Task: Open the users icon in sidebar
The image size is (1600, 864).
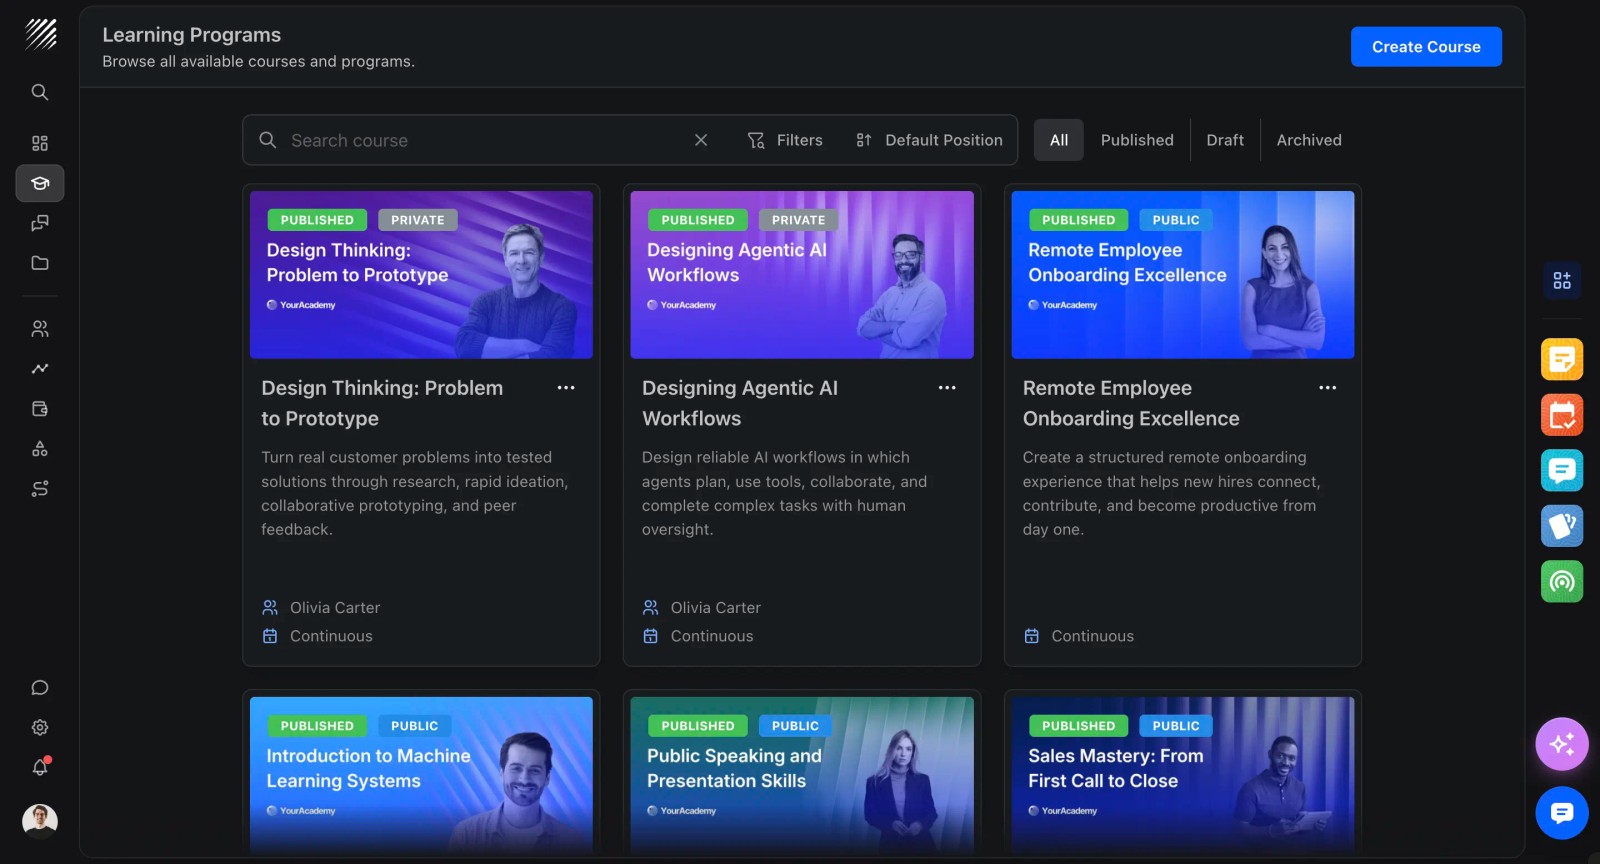Action: (40, 329)
